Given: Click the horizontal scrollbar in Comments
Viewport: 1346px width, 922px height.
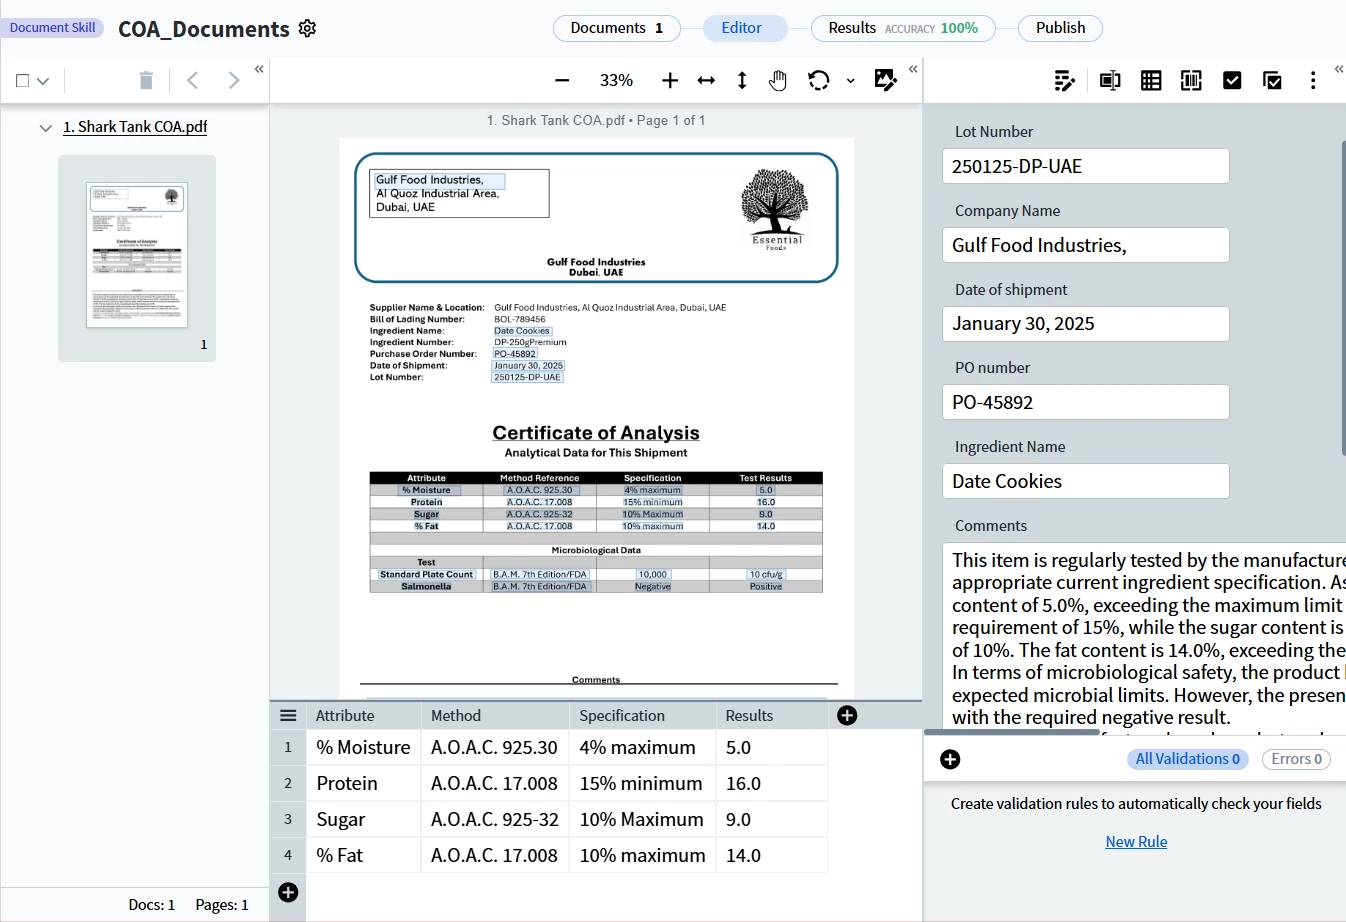Looking at the screenshot, I should tap(1012, 732).
